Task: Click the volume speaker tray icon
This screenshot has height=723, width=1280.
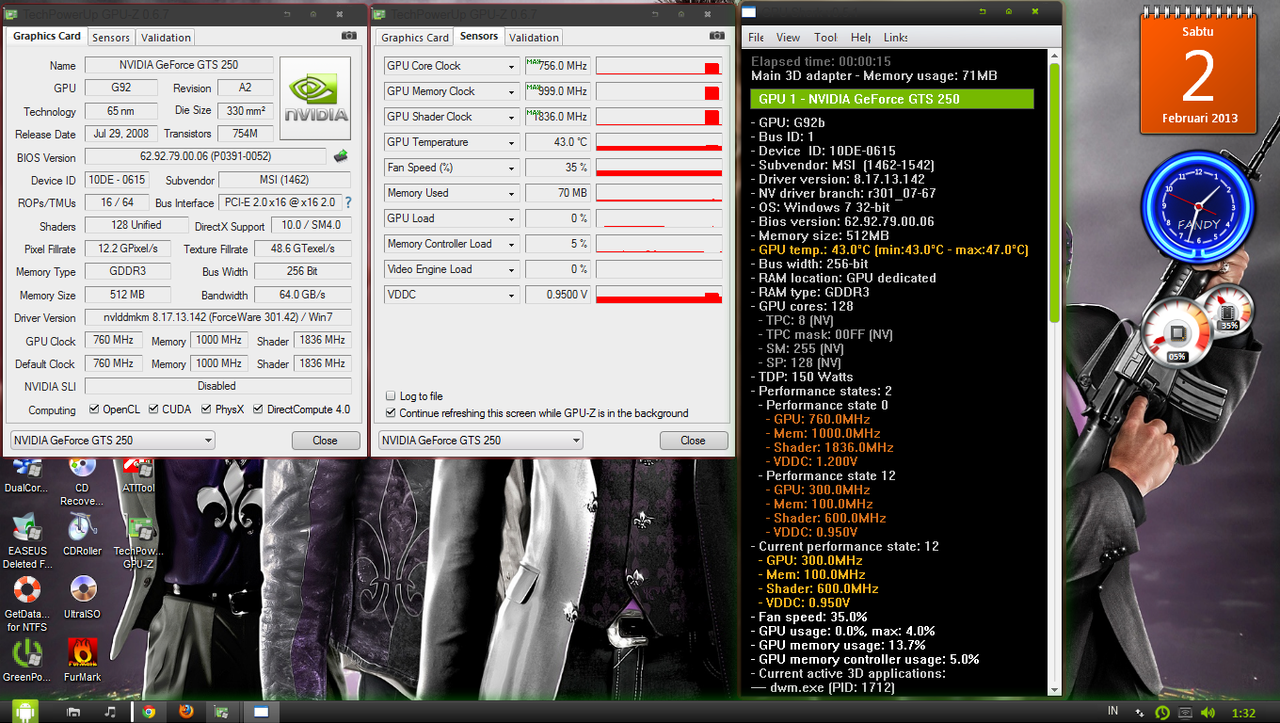Action: coord(1208,713)
